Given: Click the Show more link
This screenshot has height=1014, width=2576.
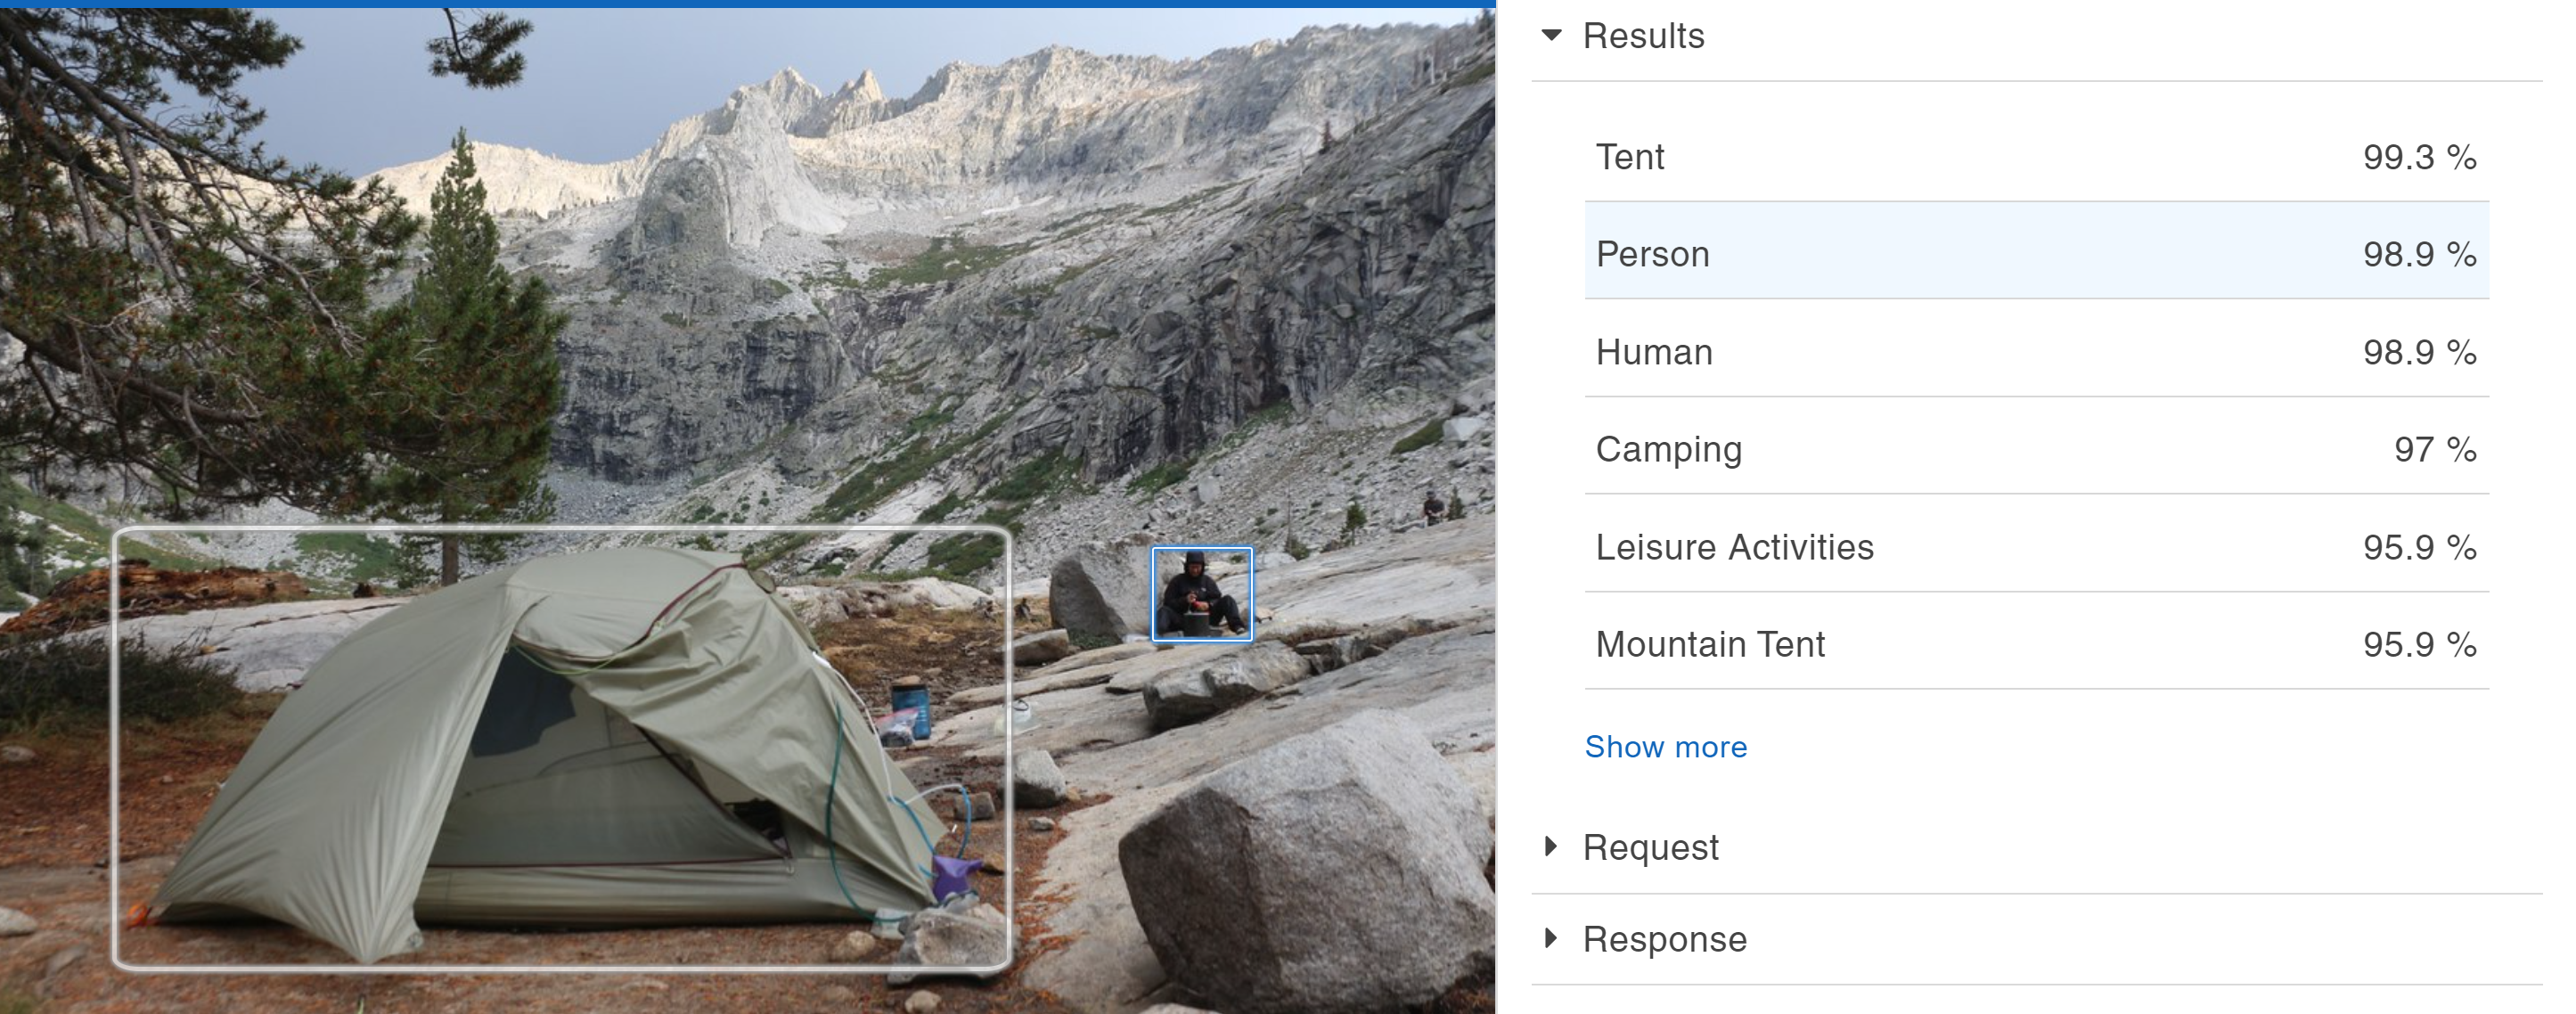Looking at the screenshot, I should point(1665,746).
